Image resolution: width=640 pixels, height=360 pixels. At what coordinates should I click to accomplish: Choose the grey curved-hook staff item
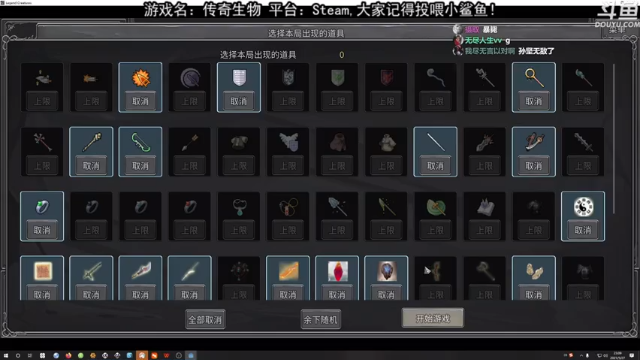pyautogui.click(x=436, y=77)
